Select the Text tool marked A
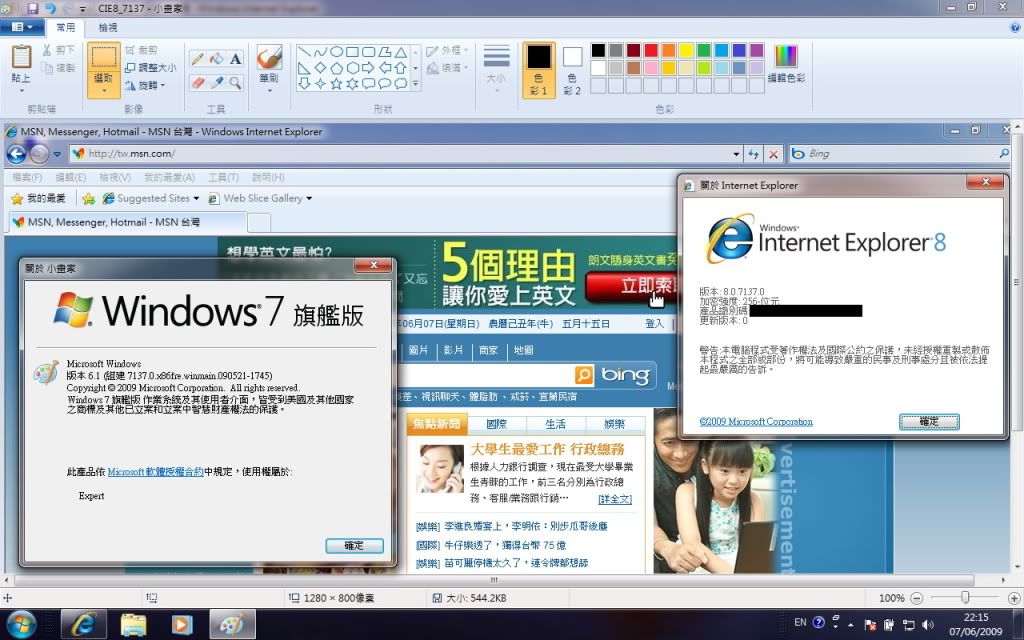Image resolution: width=1024 pixels, height=640 pixels. [x=235, y=59]
